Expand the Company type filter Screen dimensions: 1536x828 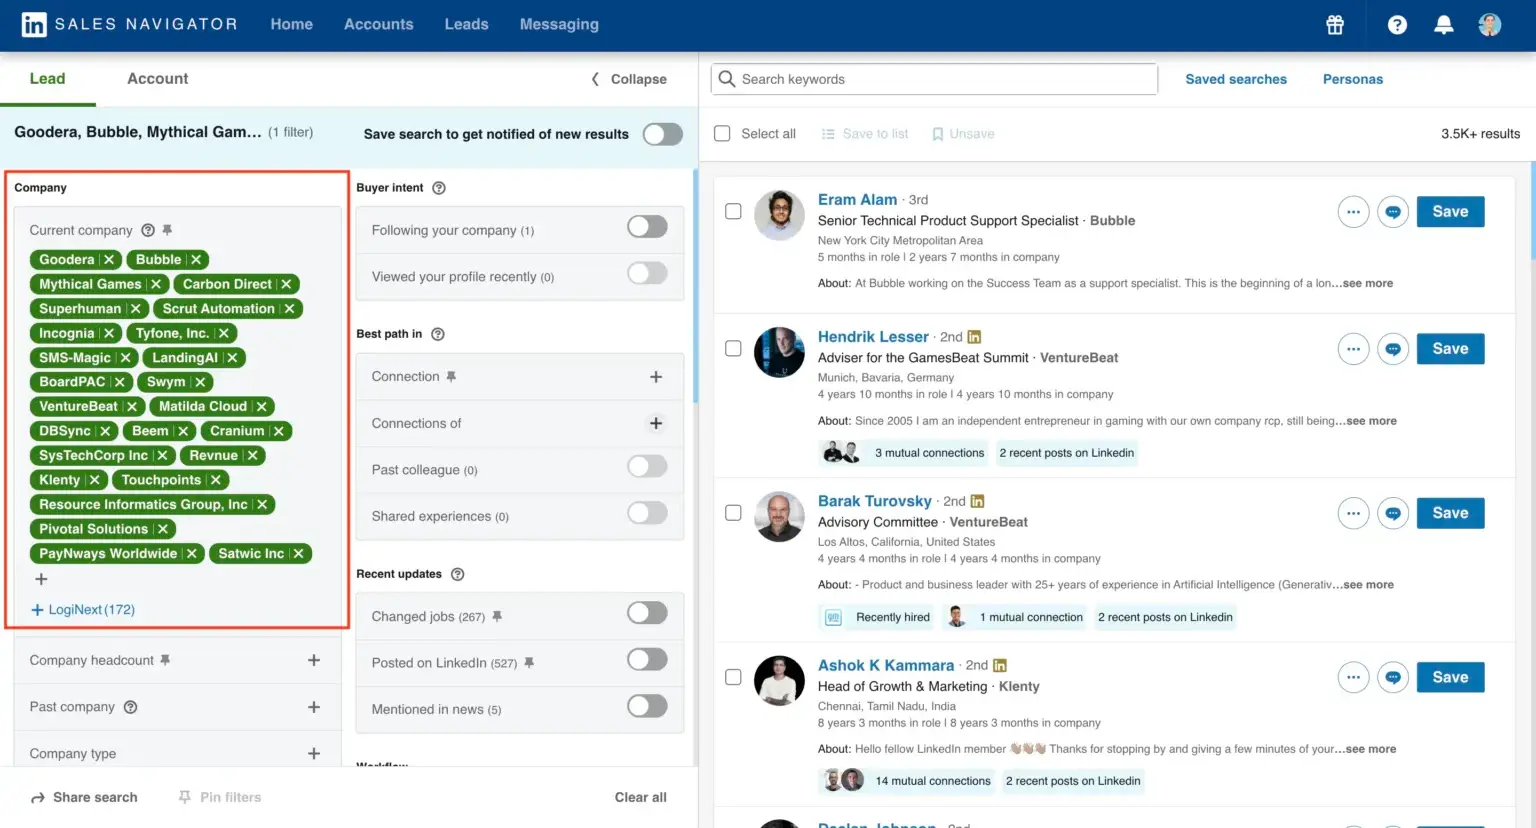pos(314,754)
